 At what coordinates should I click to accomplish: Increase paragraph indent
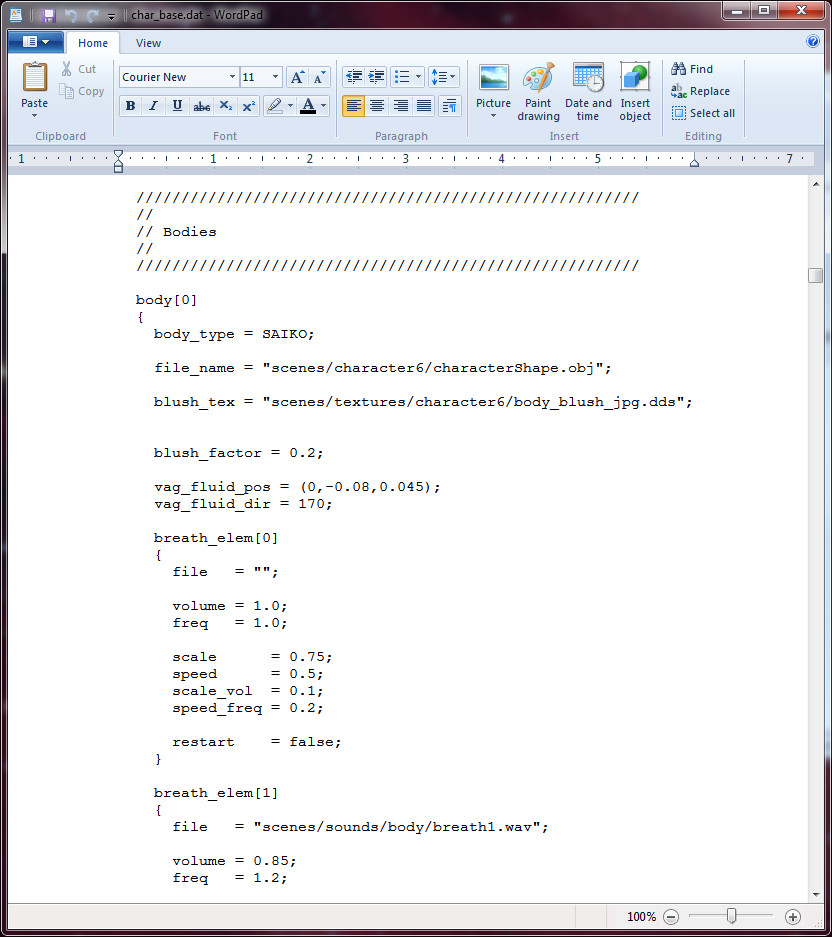point(377,76)
